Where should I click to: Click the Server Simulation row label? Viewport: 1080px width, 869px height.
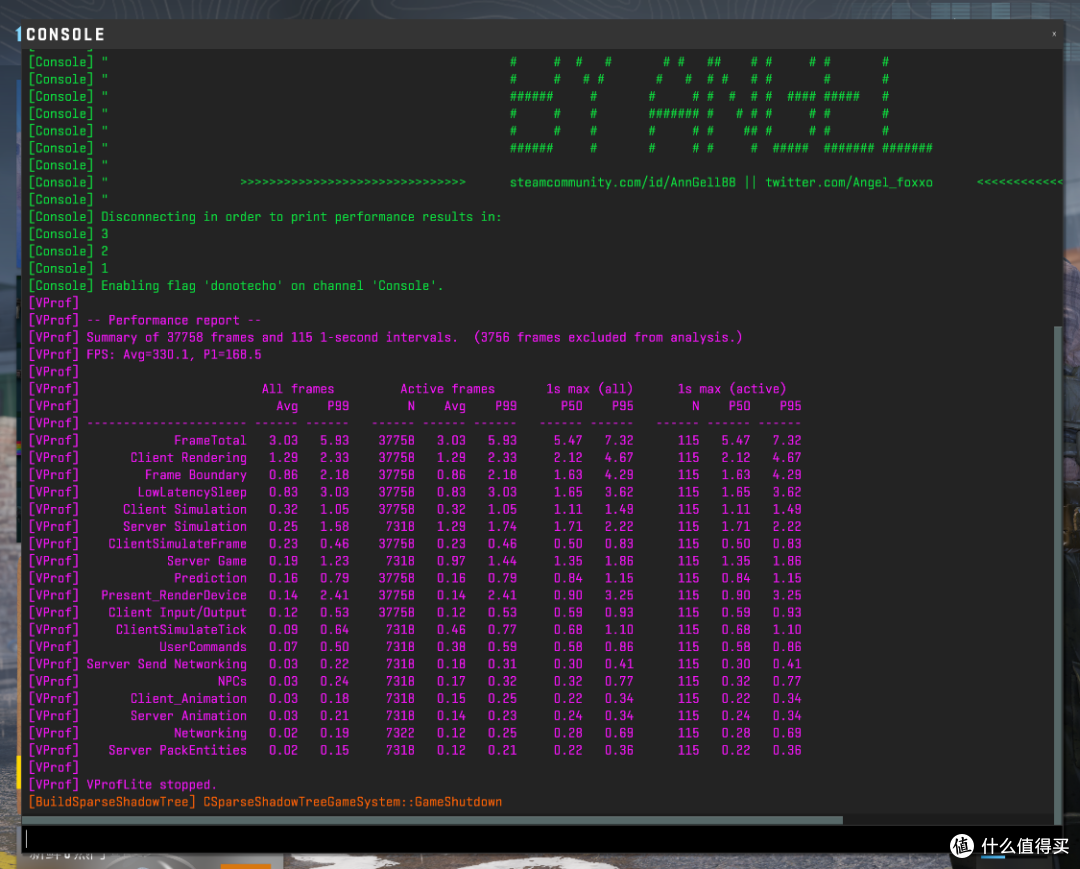coord(185,527)
